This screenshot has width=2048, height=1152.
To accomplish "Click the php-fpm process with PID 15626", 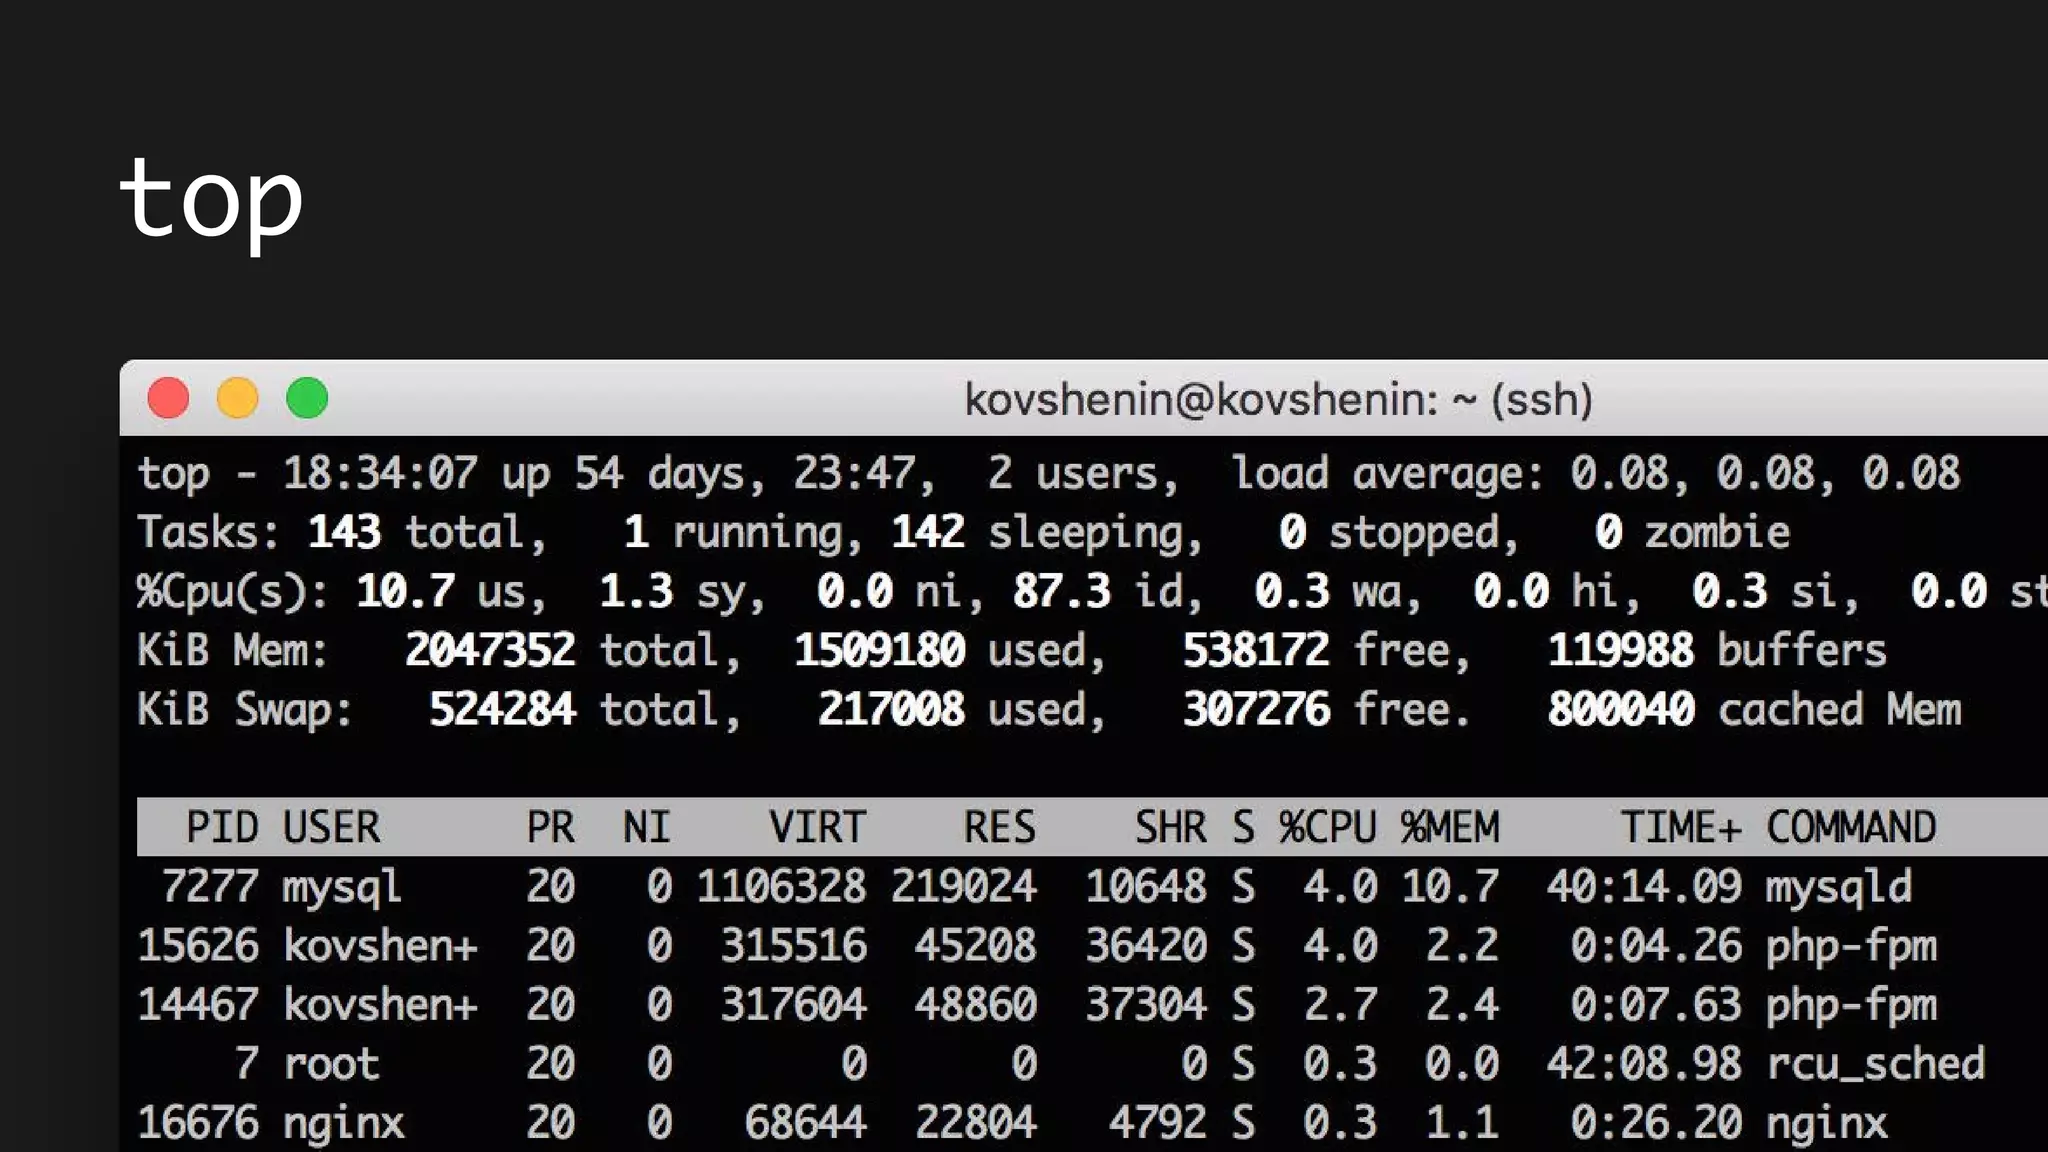I will click(x=1851, y=946).
